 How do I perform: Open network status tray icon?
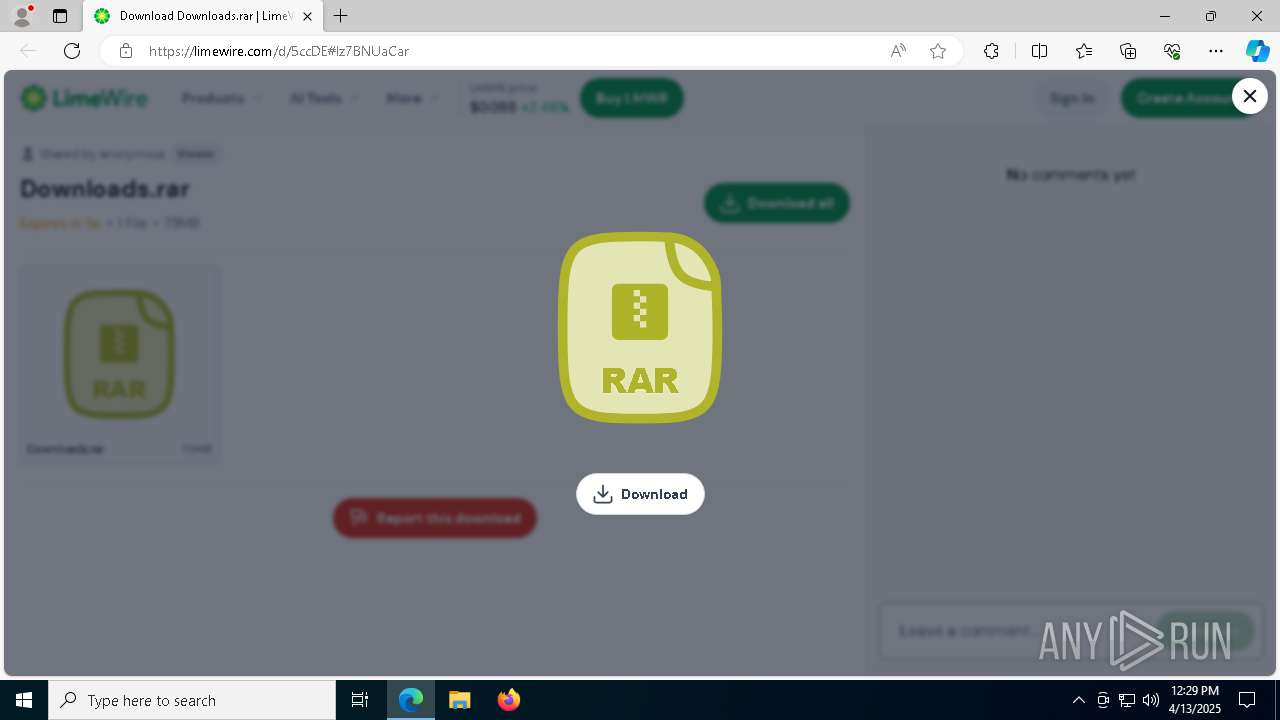(1127, 700)
